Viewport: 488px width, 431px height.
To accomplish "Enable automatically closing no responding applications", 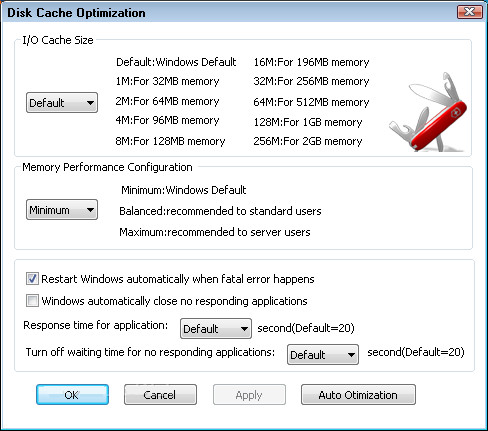I will pyautogui.click(x=32, y=301).
